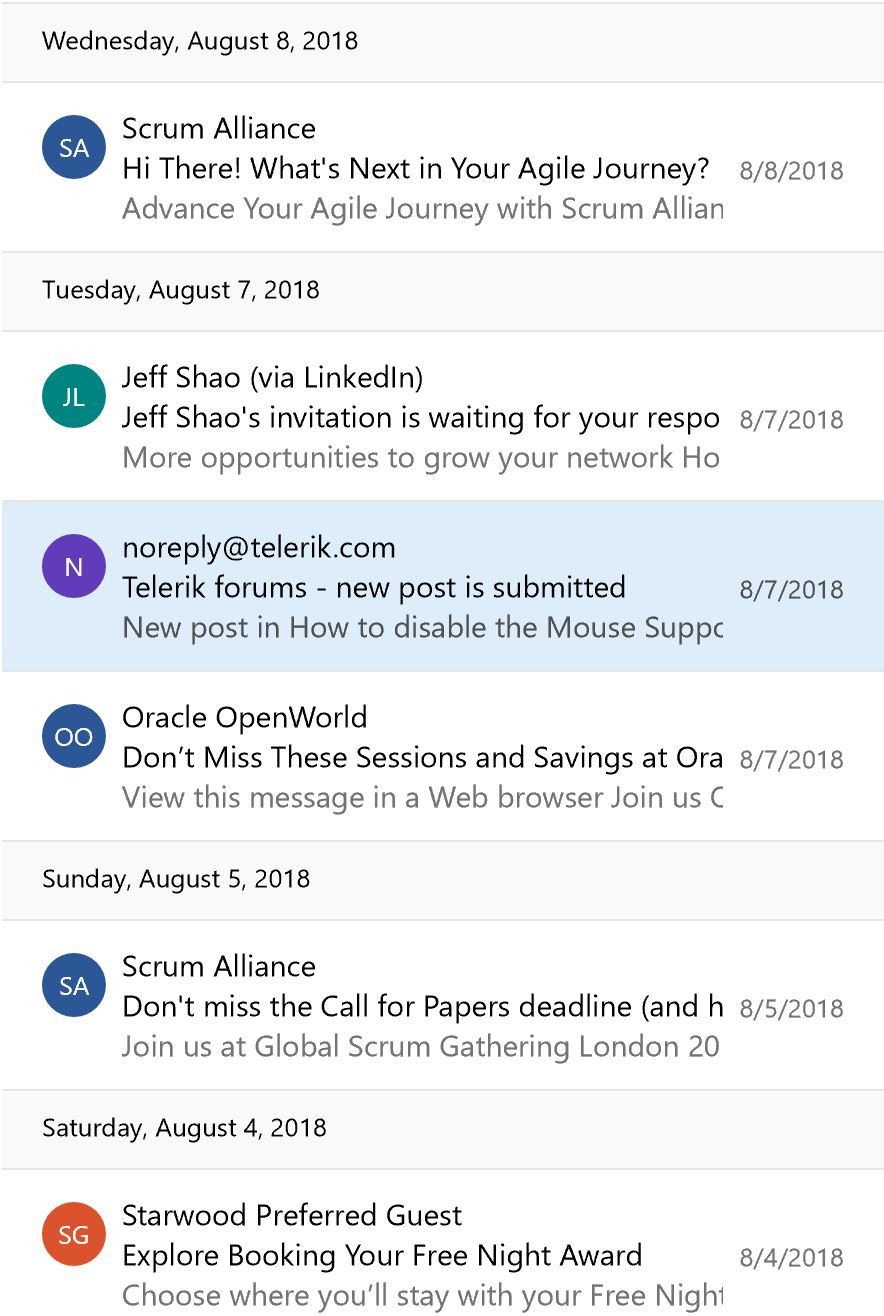
Task: Click the orange SG Starwood avatar
Action: pos(74,1235)
